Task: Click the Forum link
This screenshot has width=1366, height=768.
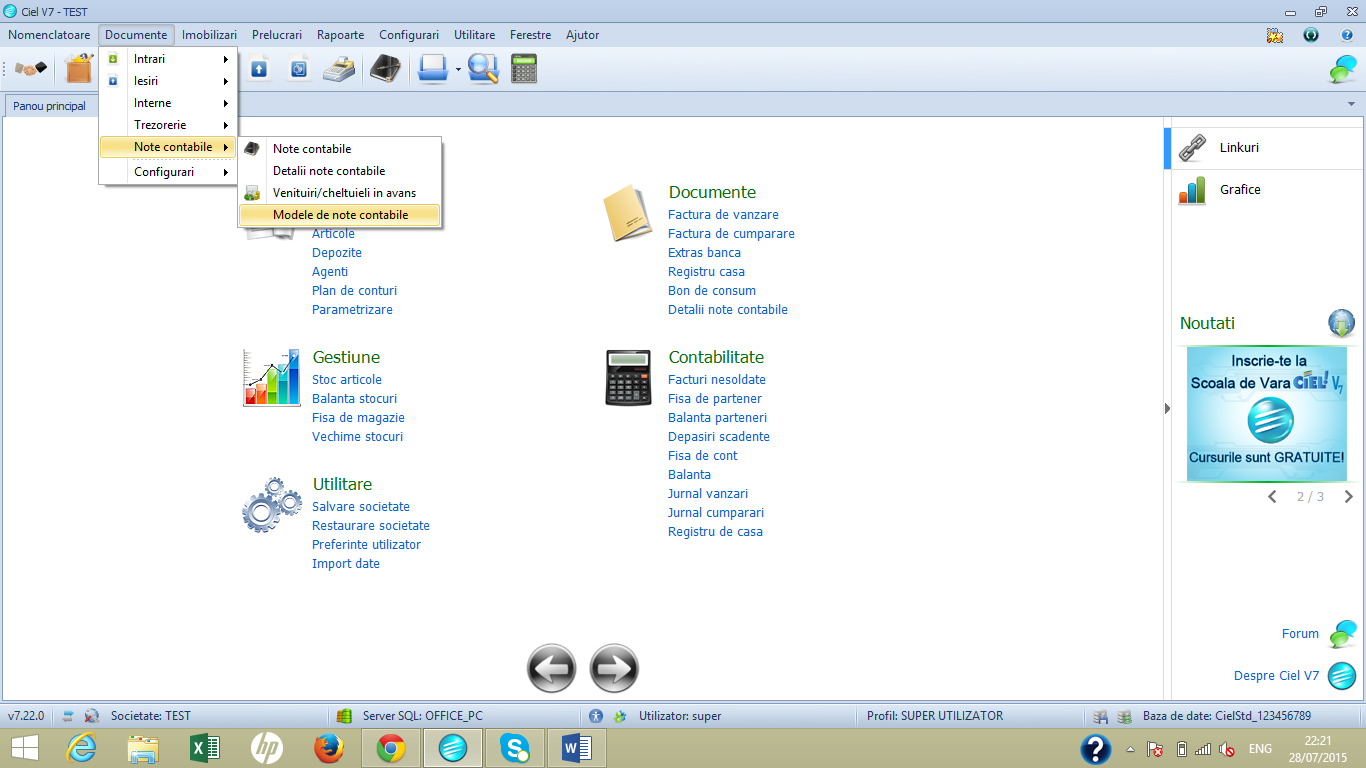Action: [1300, 634]
